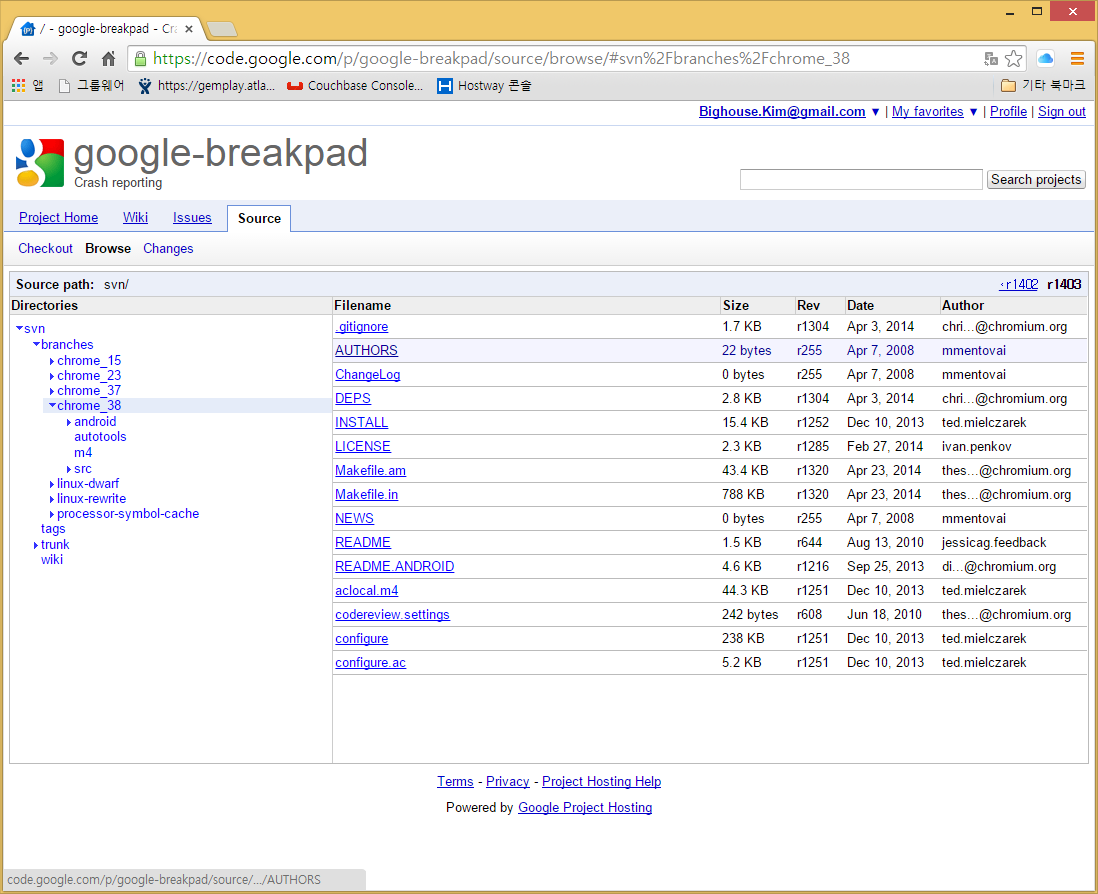Image resolution: width=1098 pixels, height=894 pixels.
Task: Open the 그룹웨어 bookmark
Action: point(91,85)
